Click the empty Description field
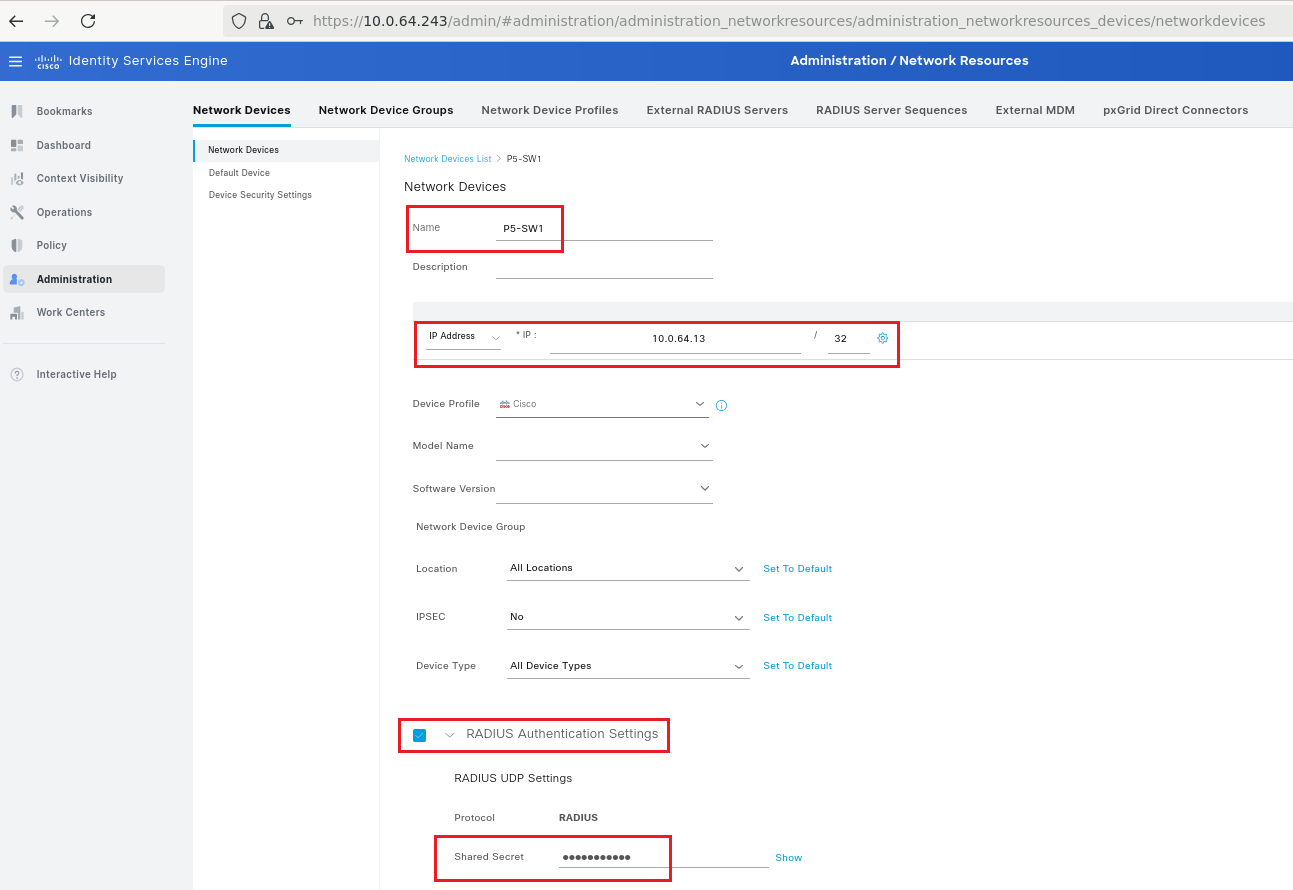 point(604,267)
